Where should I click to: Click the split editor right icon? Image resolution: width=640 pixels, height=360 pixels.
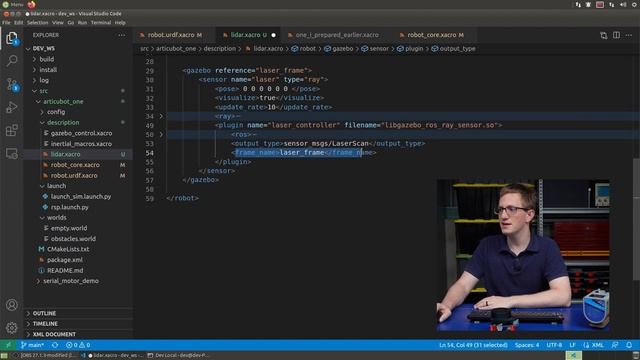coord(616,36)
